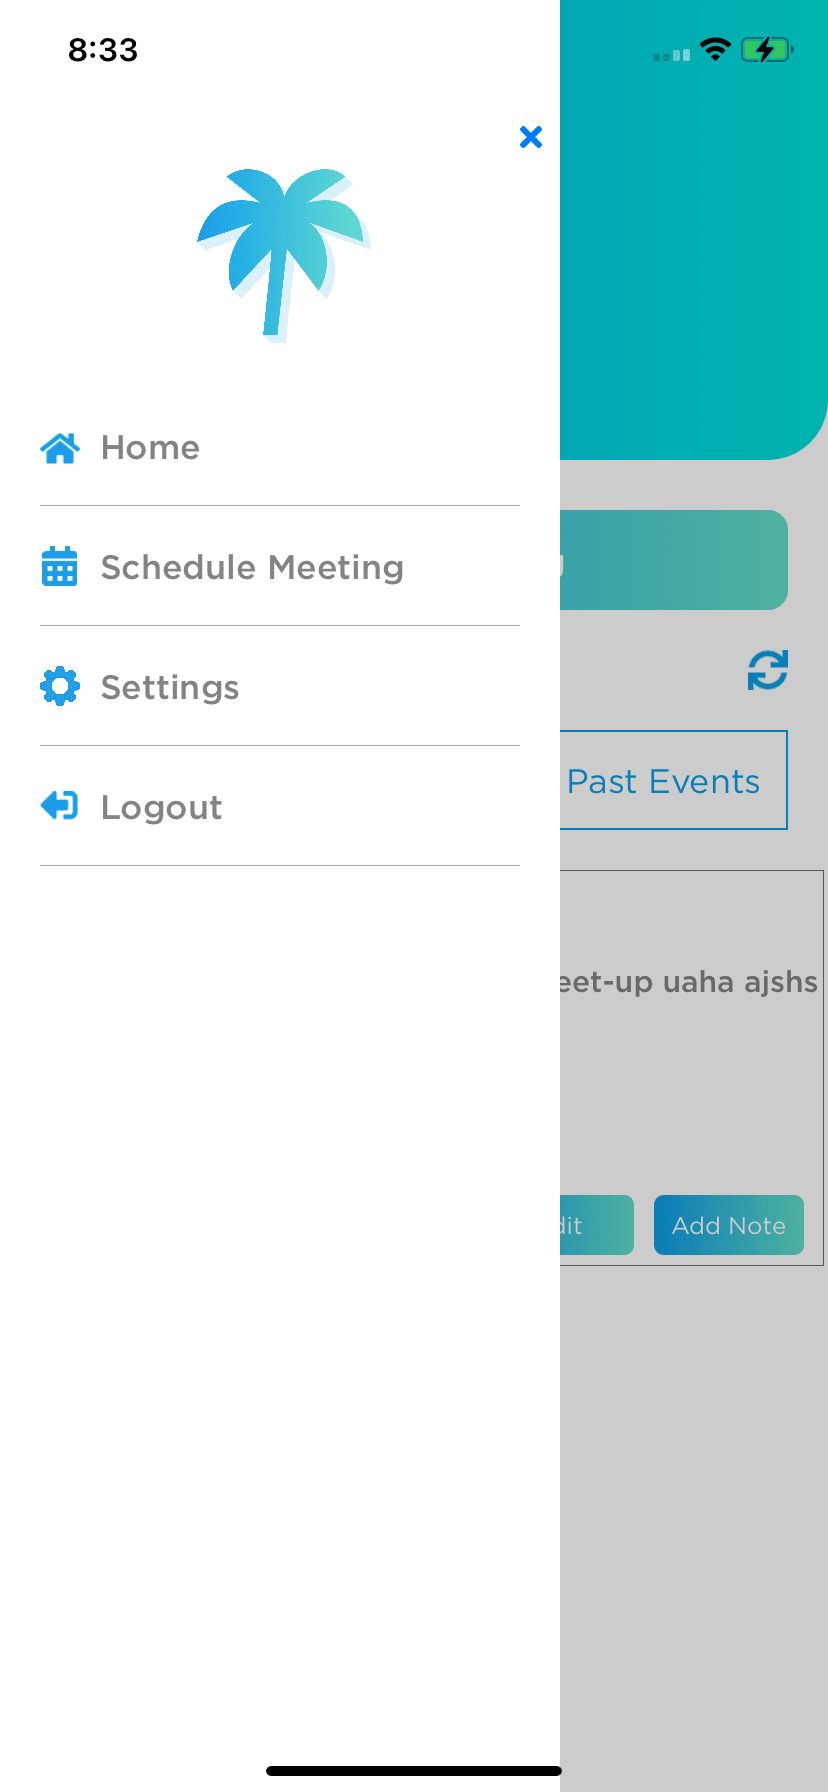The width and height of the screenshot is (828, 1792).
Task: Open the Home menu item
Action: (x=280, y=447)
